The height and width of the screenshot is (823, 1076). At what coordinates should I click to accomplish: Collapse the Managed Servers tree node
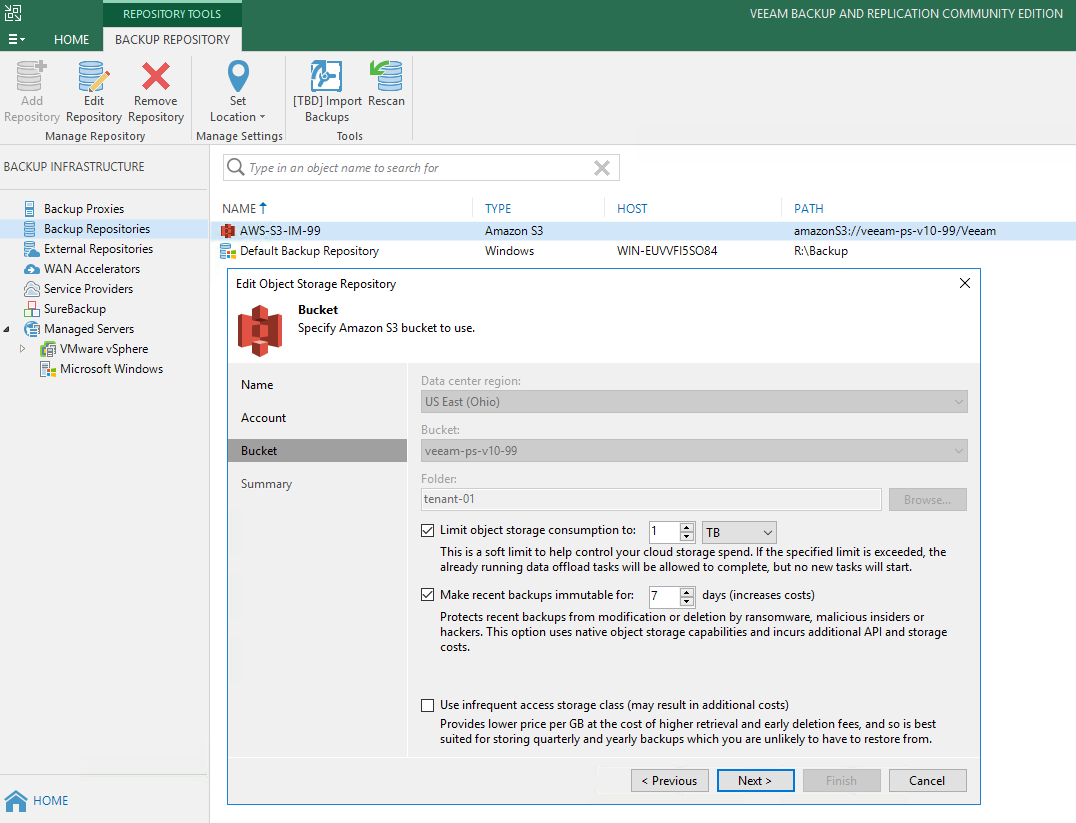[7, 329]
